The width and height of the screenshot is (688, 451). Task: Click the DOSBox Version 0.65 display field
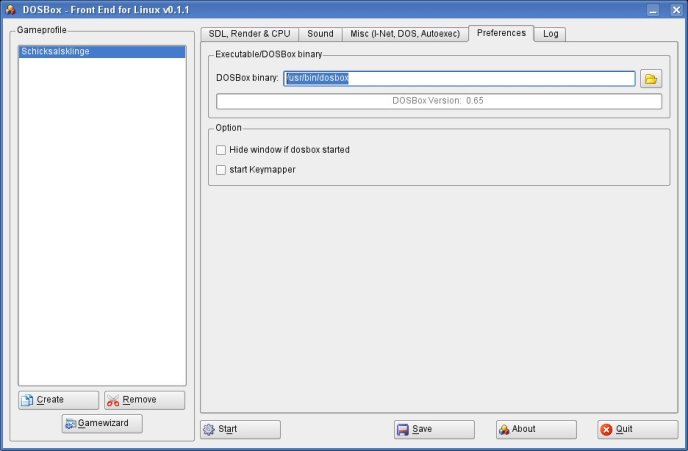click(439, 101)
